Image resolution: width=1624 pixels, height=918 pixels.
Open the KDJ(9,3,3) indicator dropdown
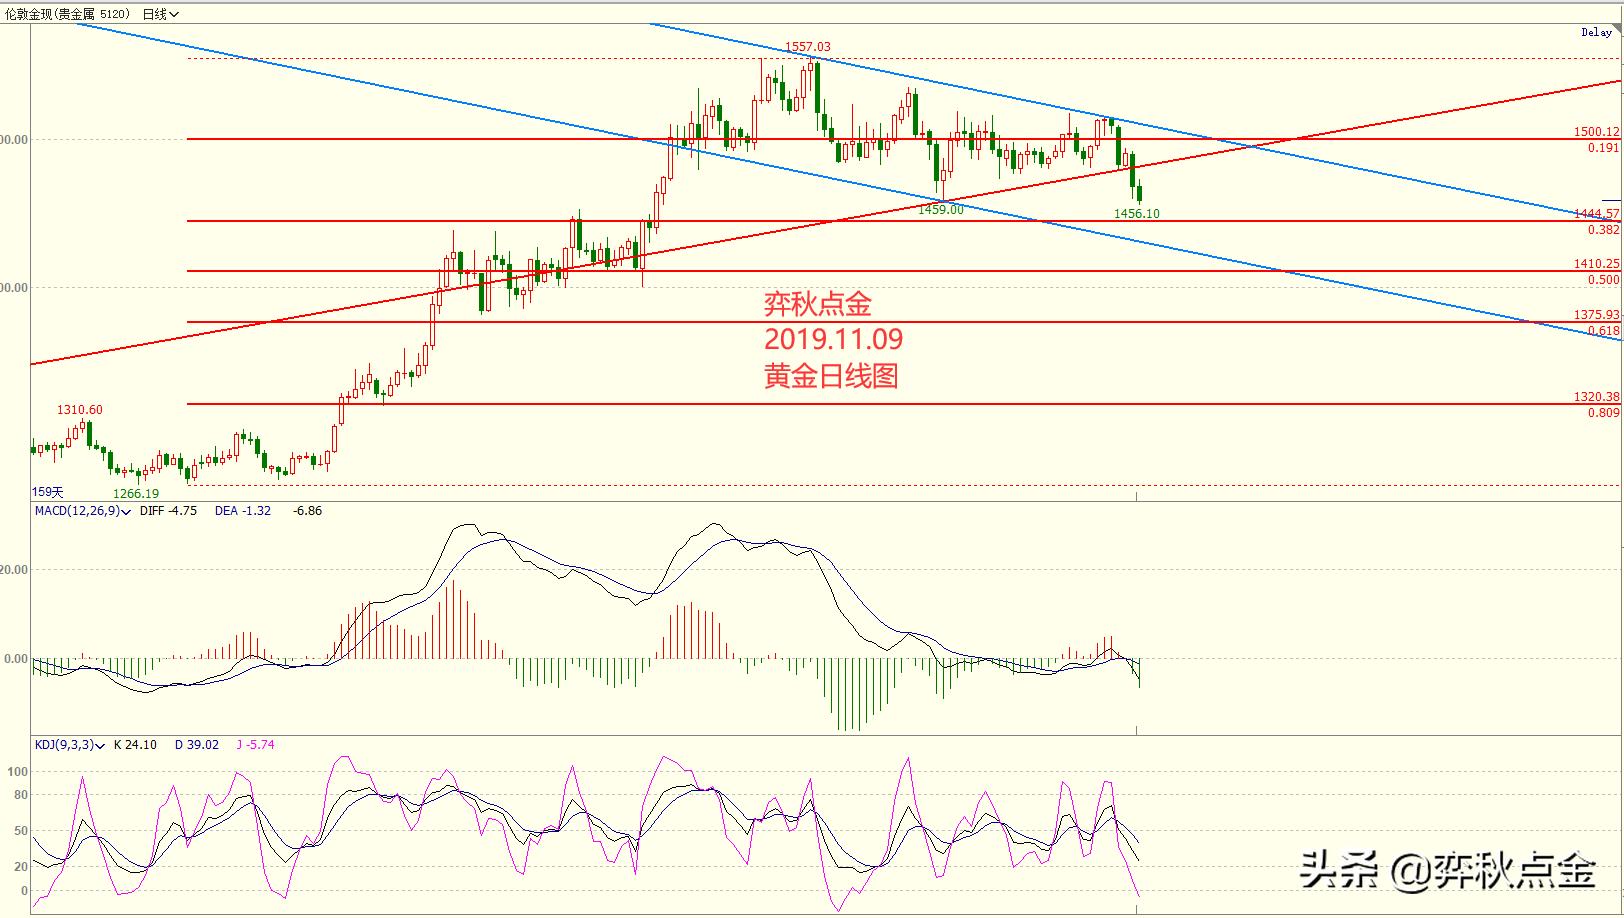69,745
